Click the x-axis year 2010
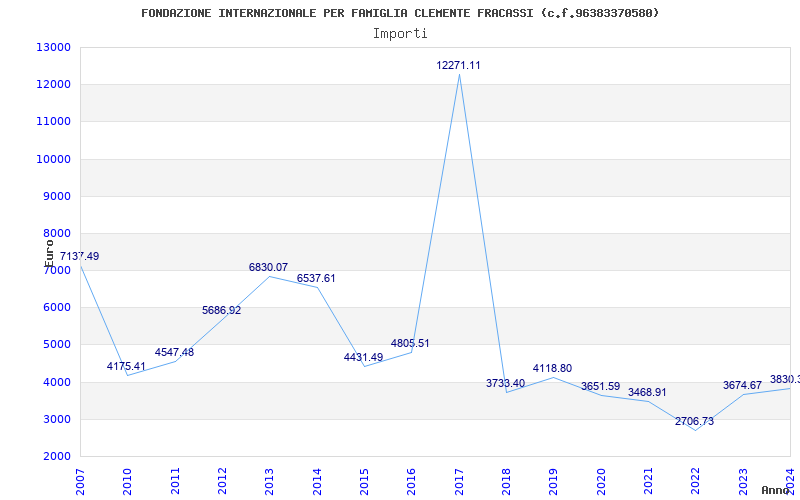This screenshot has height=500, width=800. coord(128,482)
